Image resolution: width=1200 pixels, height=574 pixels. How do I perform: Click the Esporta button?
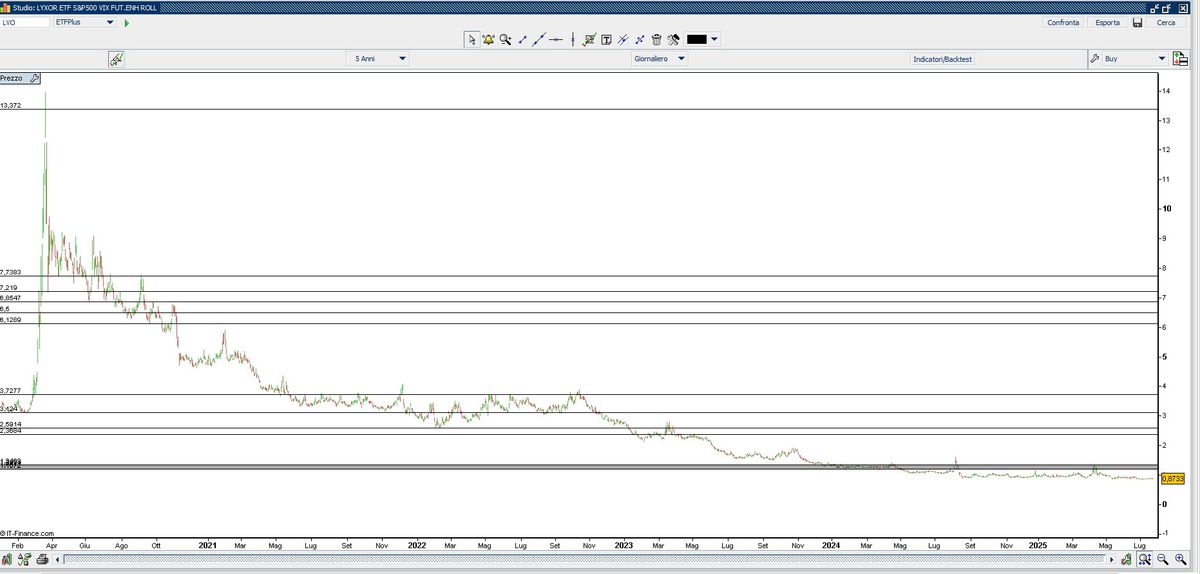pyautogui.click(x=1108, y=22)
